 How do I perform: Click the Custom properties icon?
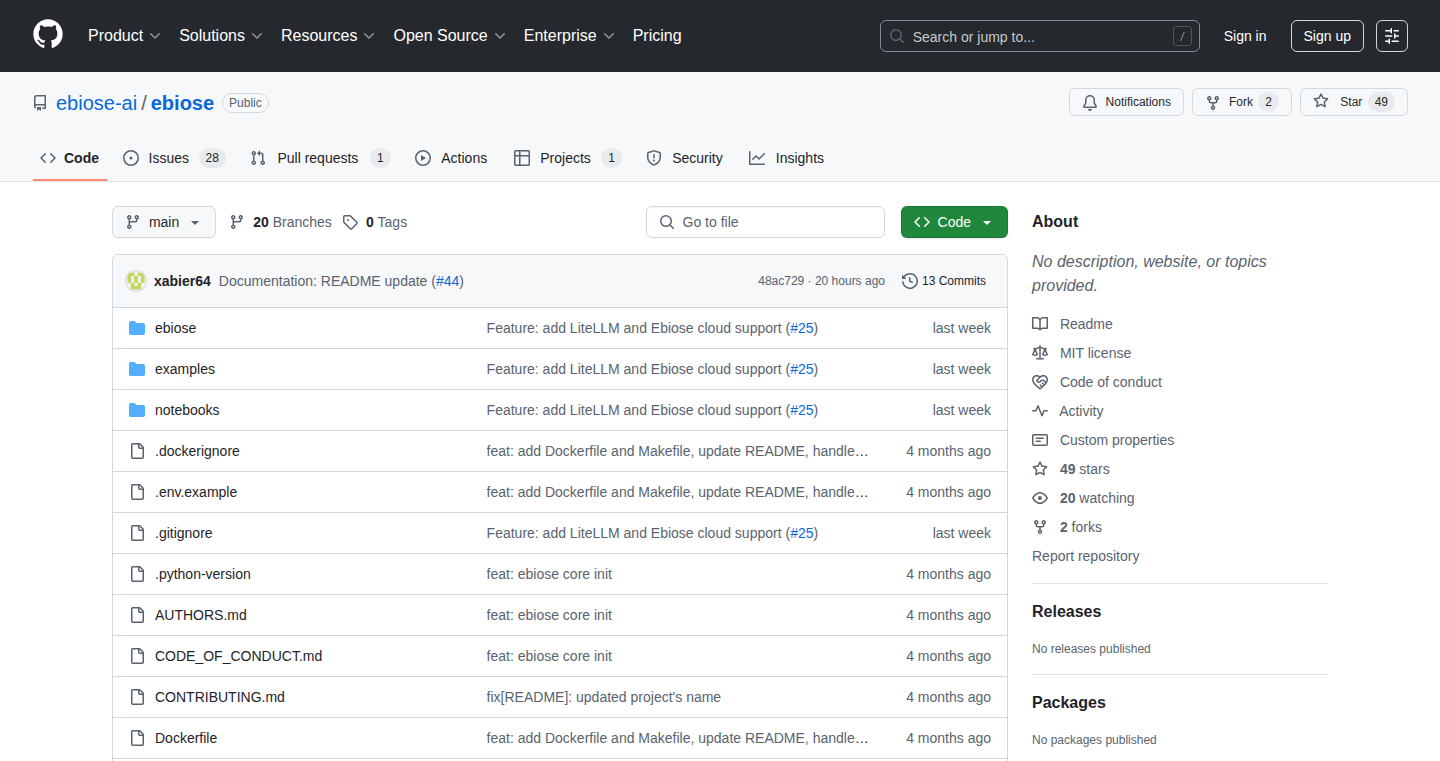coord(1040,440)
